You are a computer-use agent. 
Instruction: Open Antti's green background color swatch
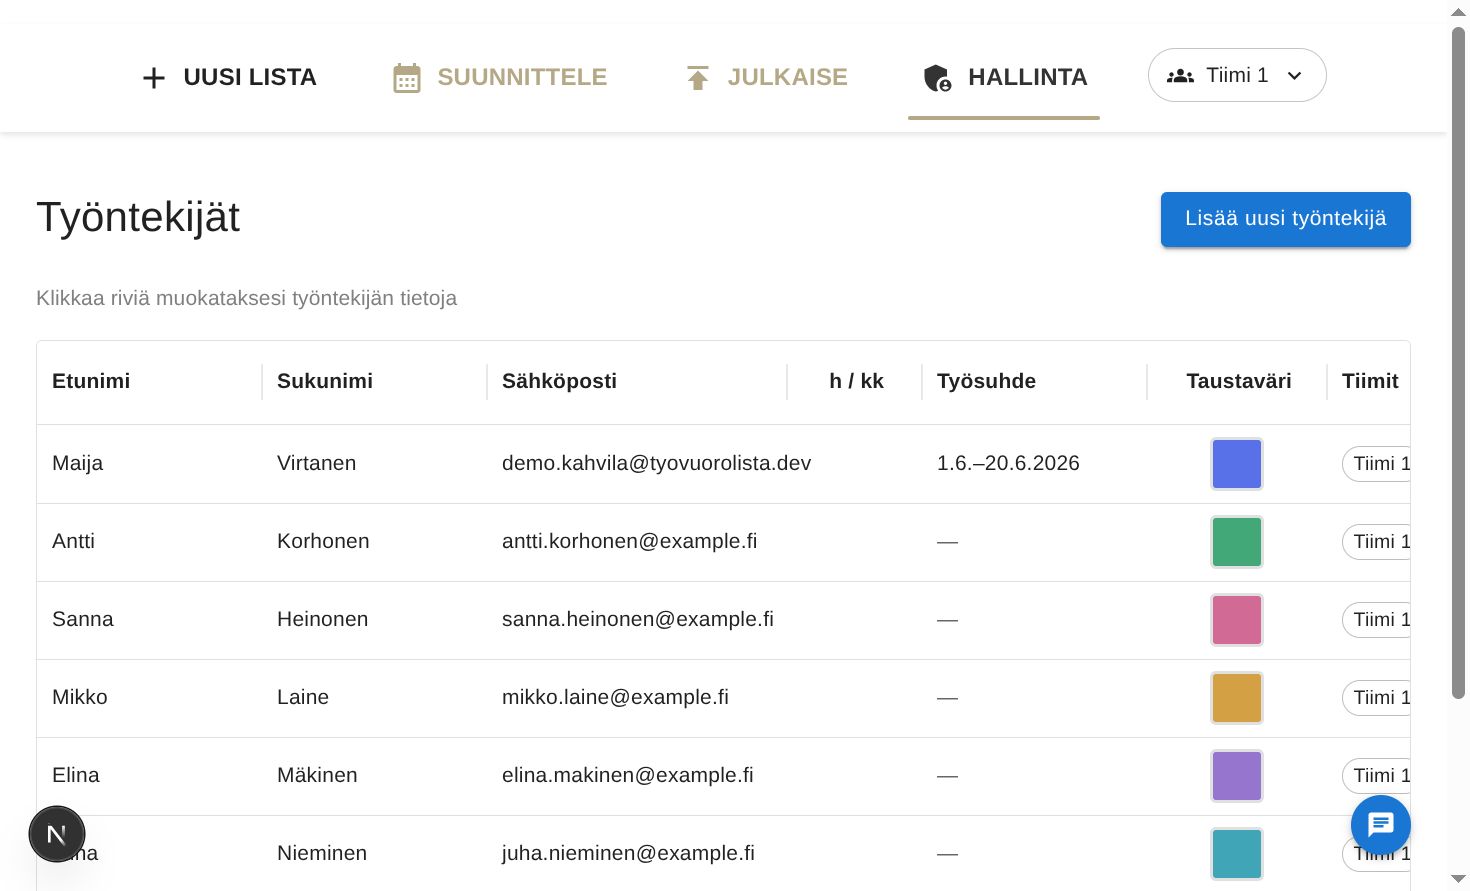[1237, 542]
